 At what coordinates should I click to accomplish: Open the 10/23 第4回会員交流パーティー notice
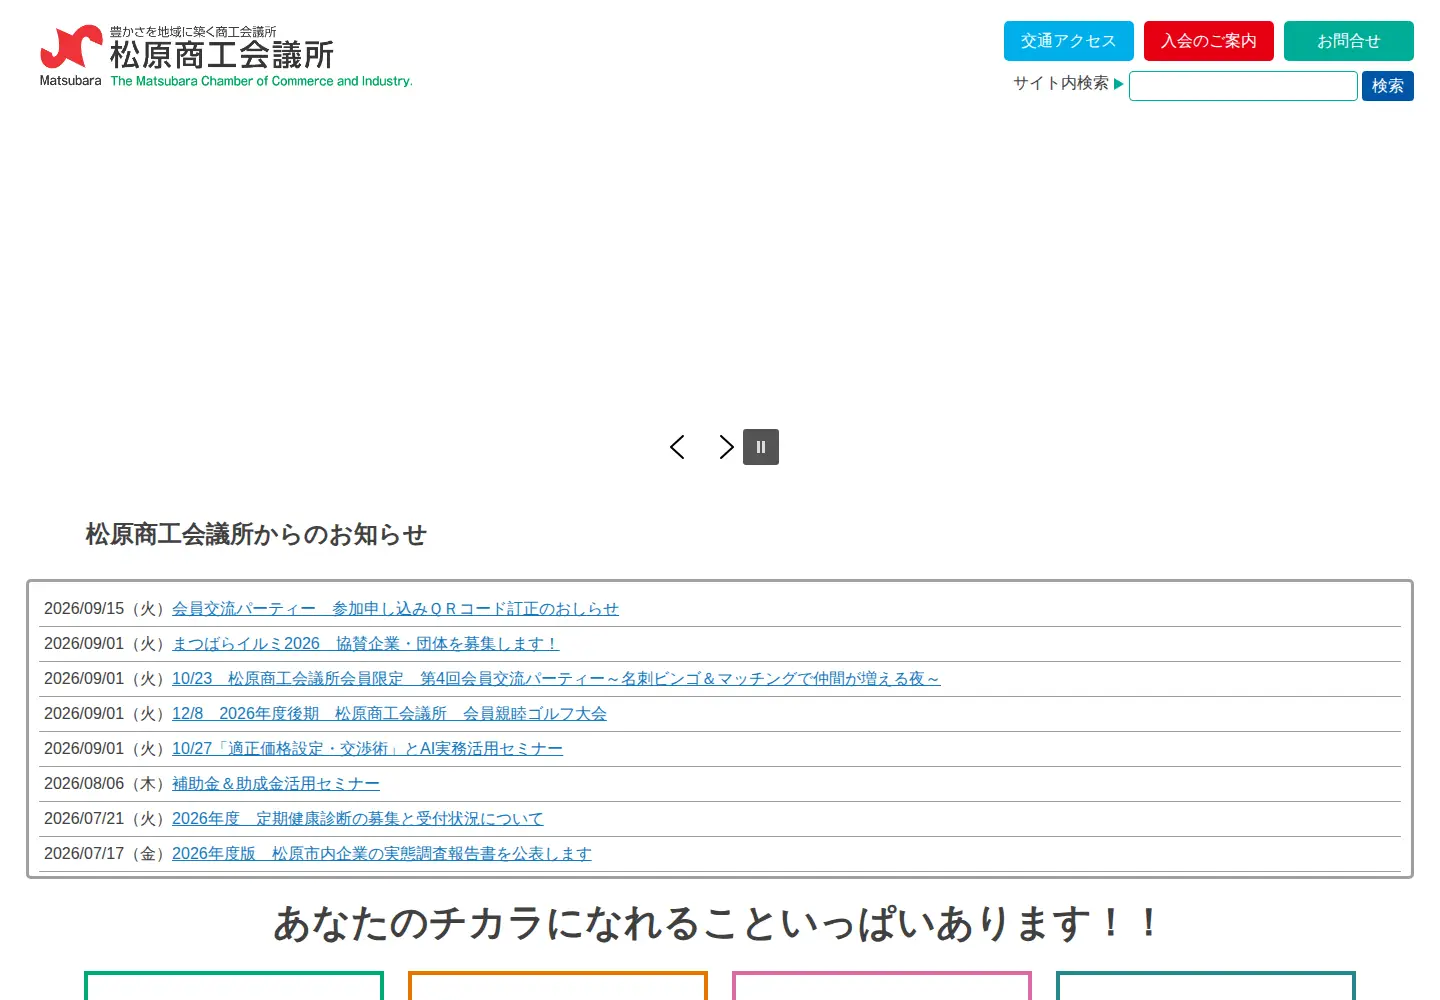[556, 679]
